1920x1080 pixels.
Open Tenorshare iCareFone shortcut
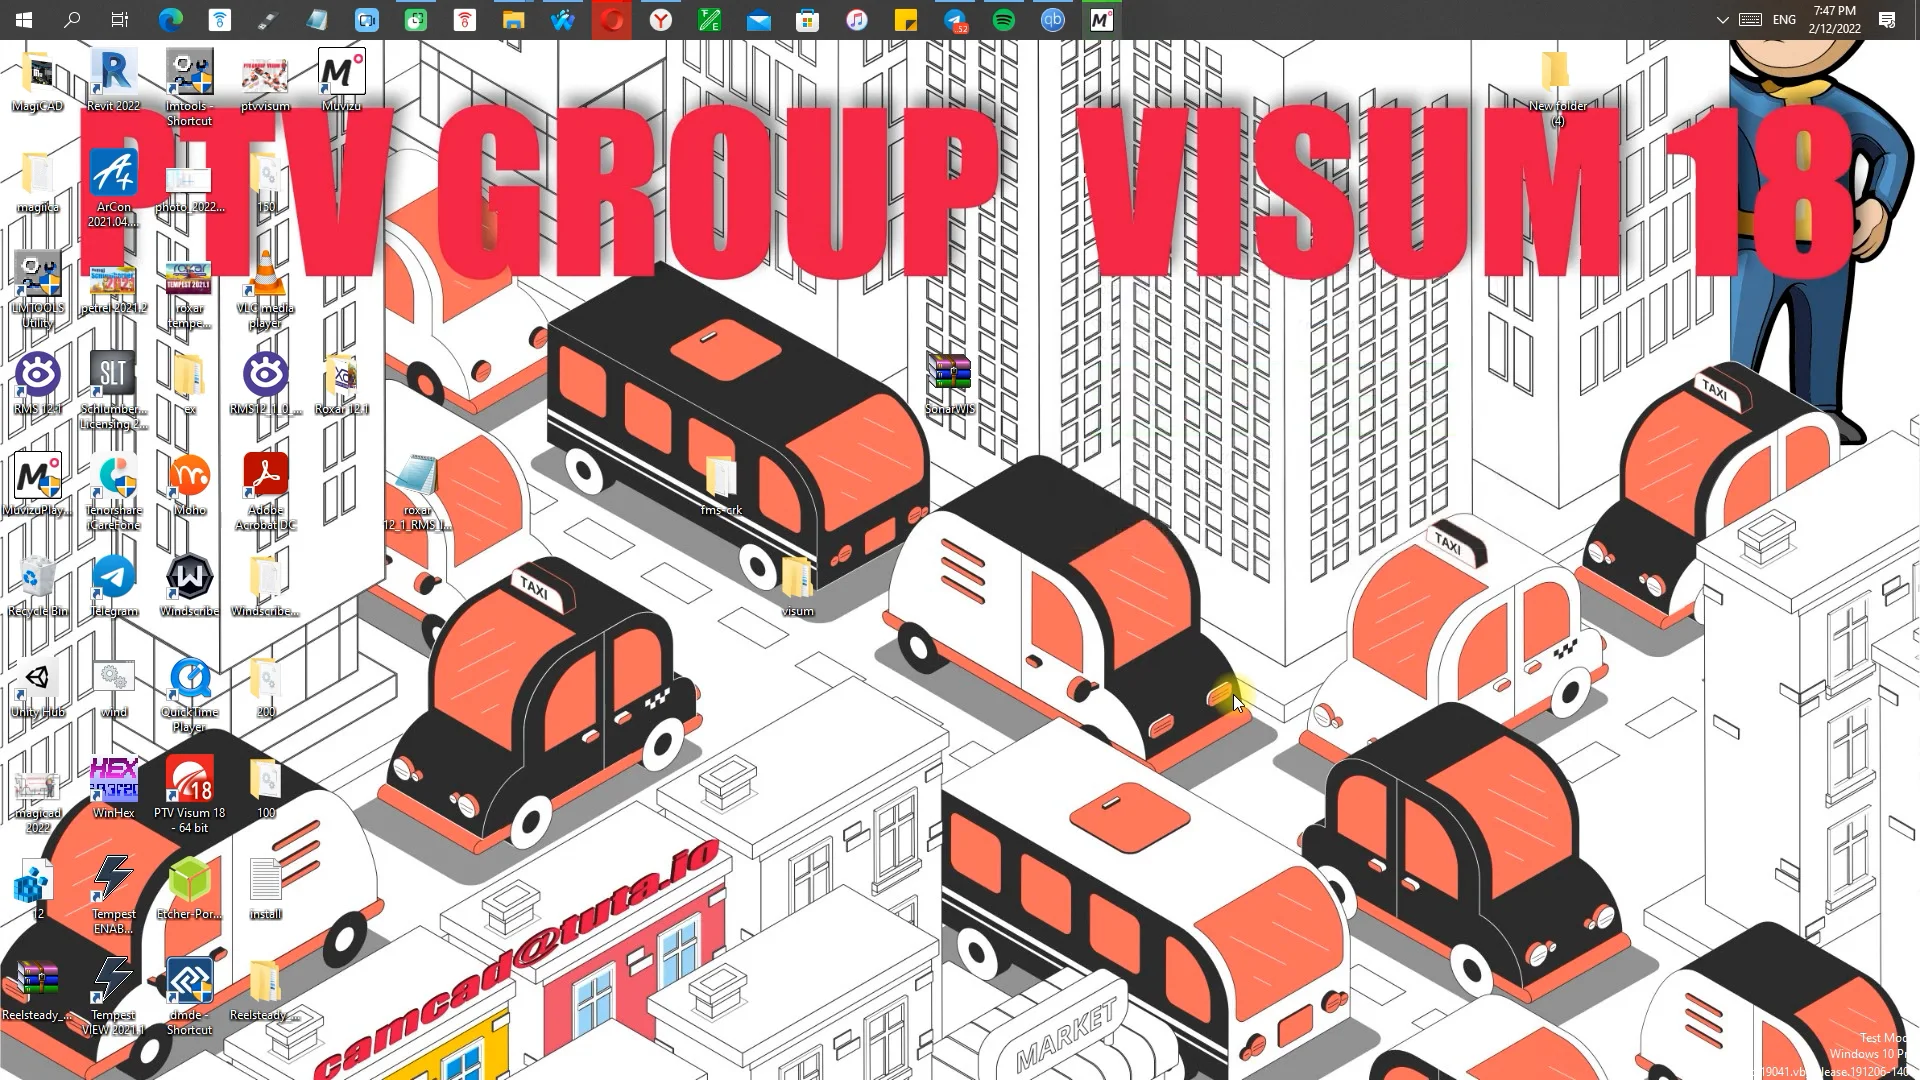click(x=113, y=492)
